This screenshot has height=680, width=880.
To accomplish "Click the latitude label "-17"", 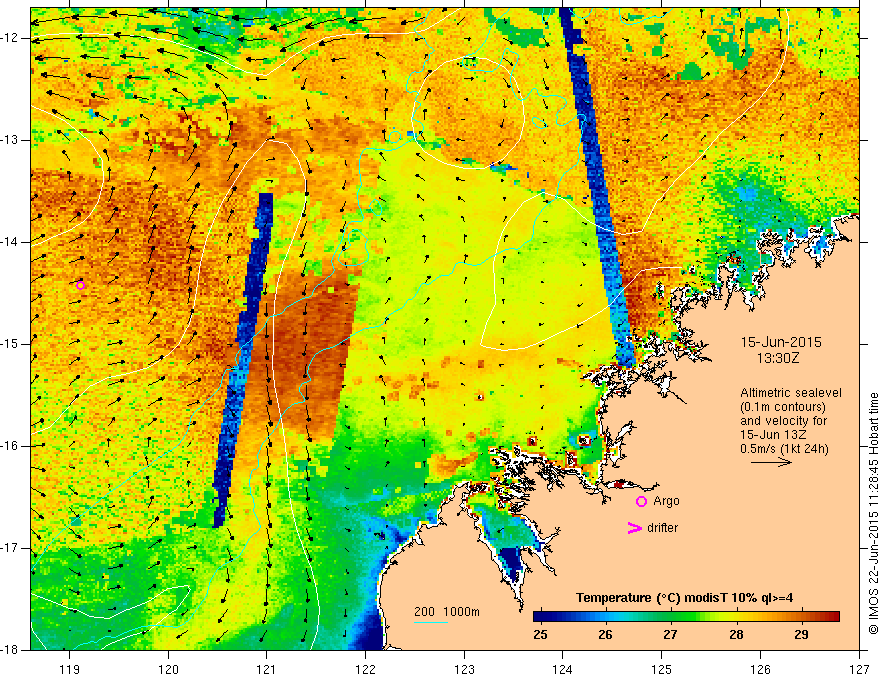I will pos(10,549).
